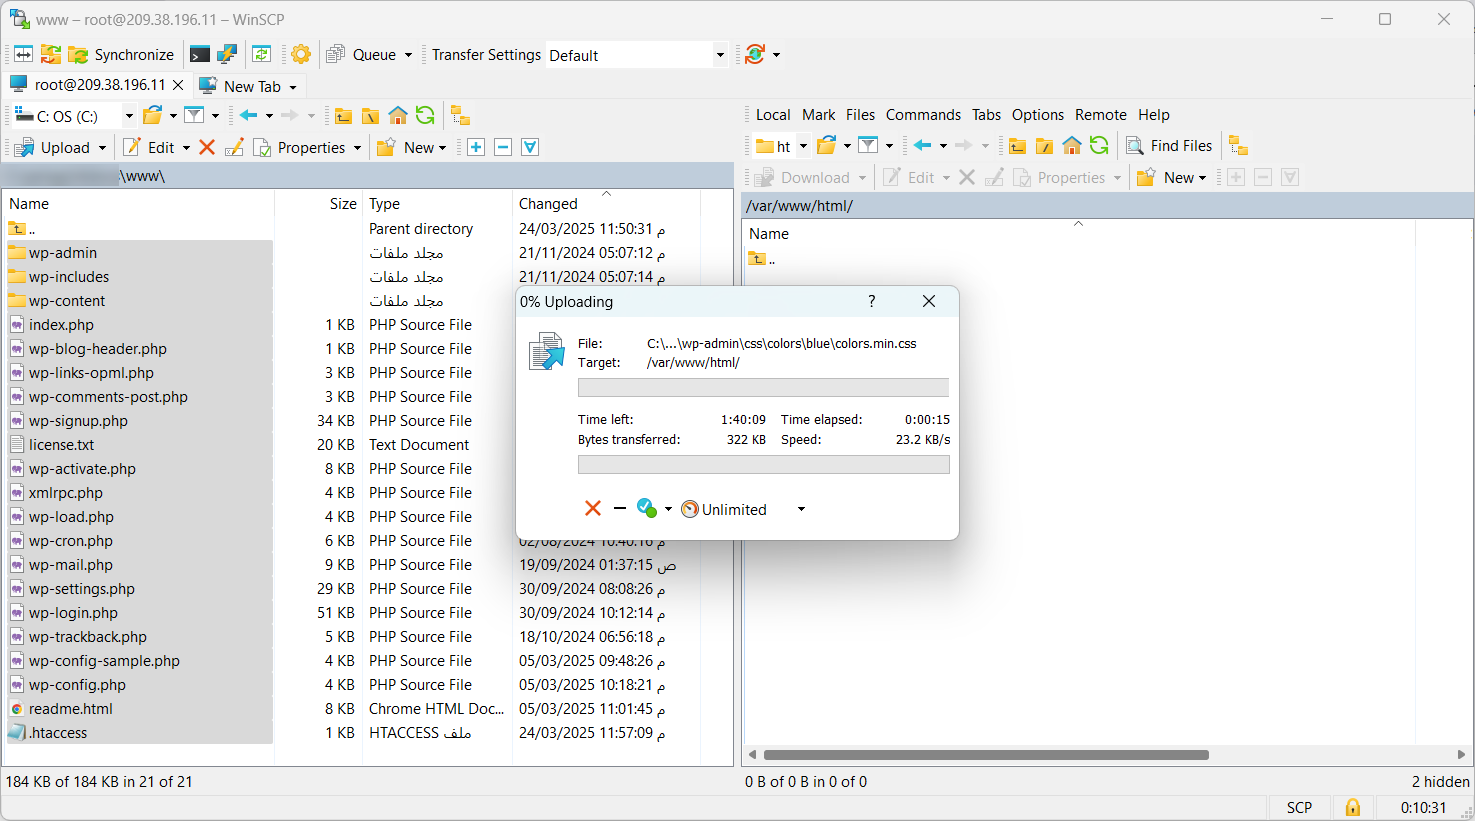
Task: Click local select files plus icon
Action: coord(476,147)
